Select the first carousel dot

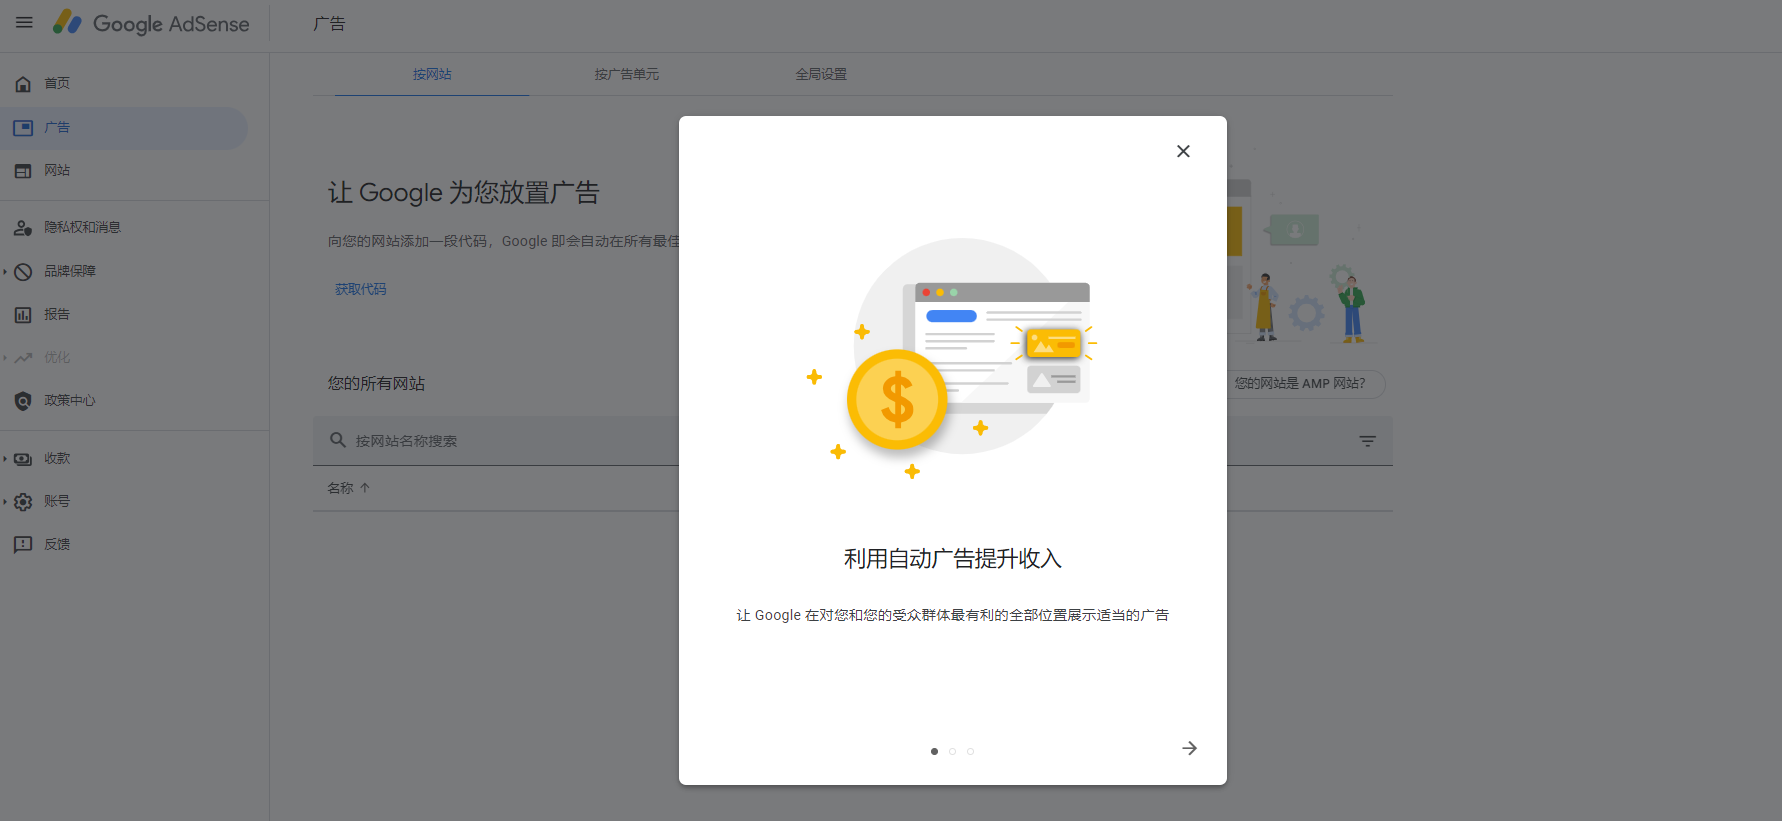(x=934, y=751)
